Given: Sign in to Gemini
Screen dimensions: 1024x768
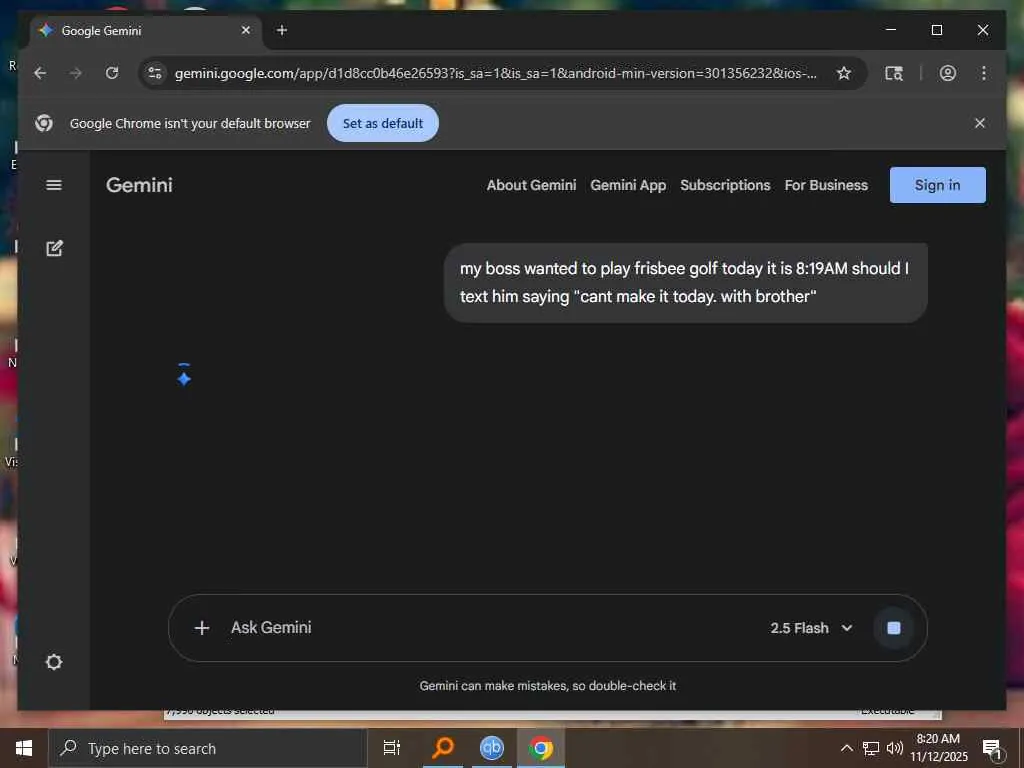Looking at the screenshot, I should pos(937,185).
